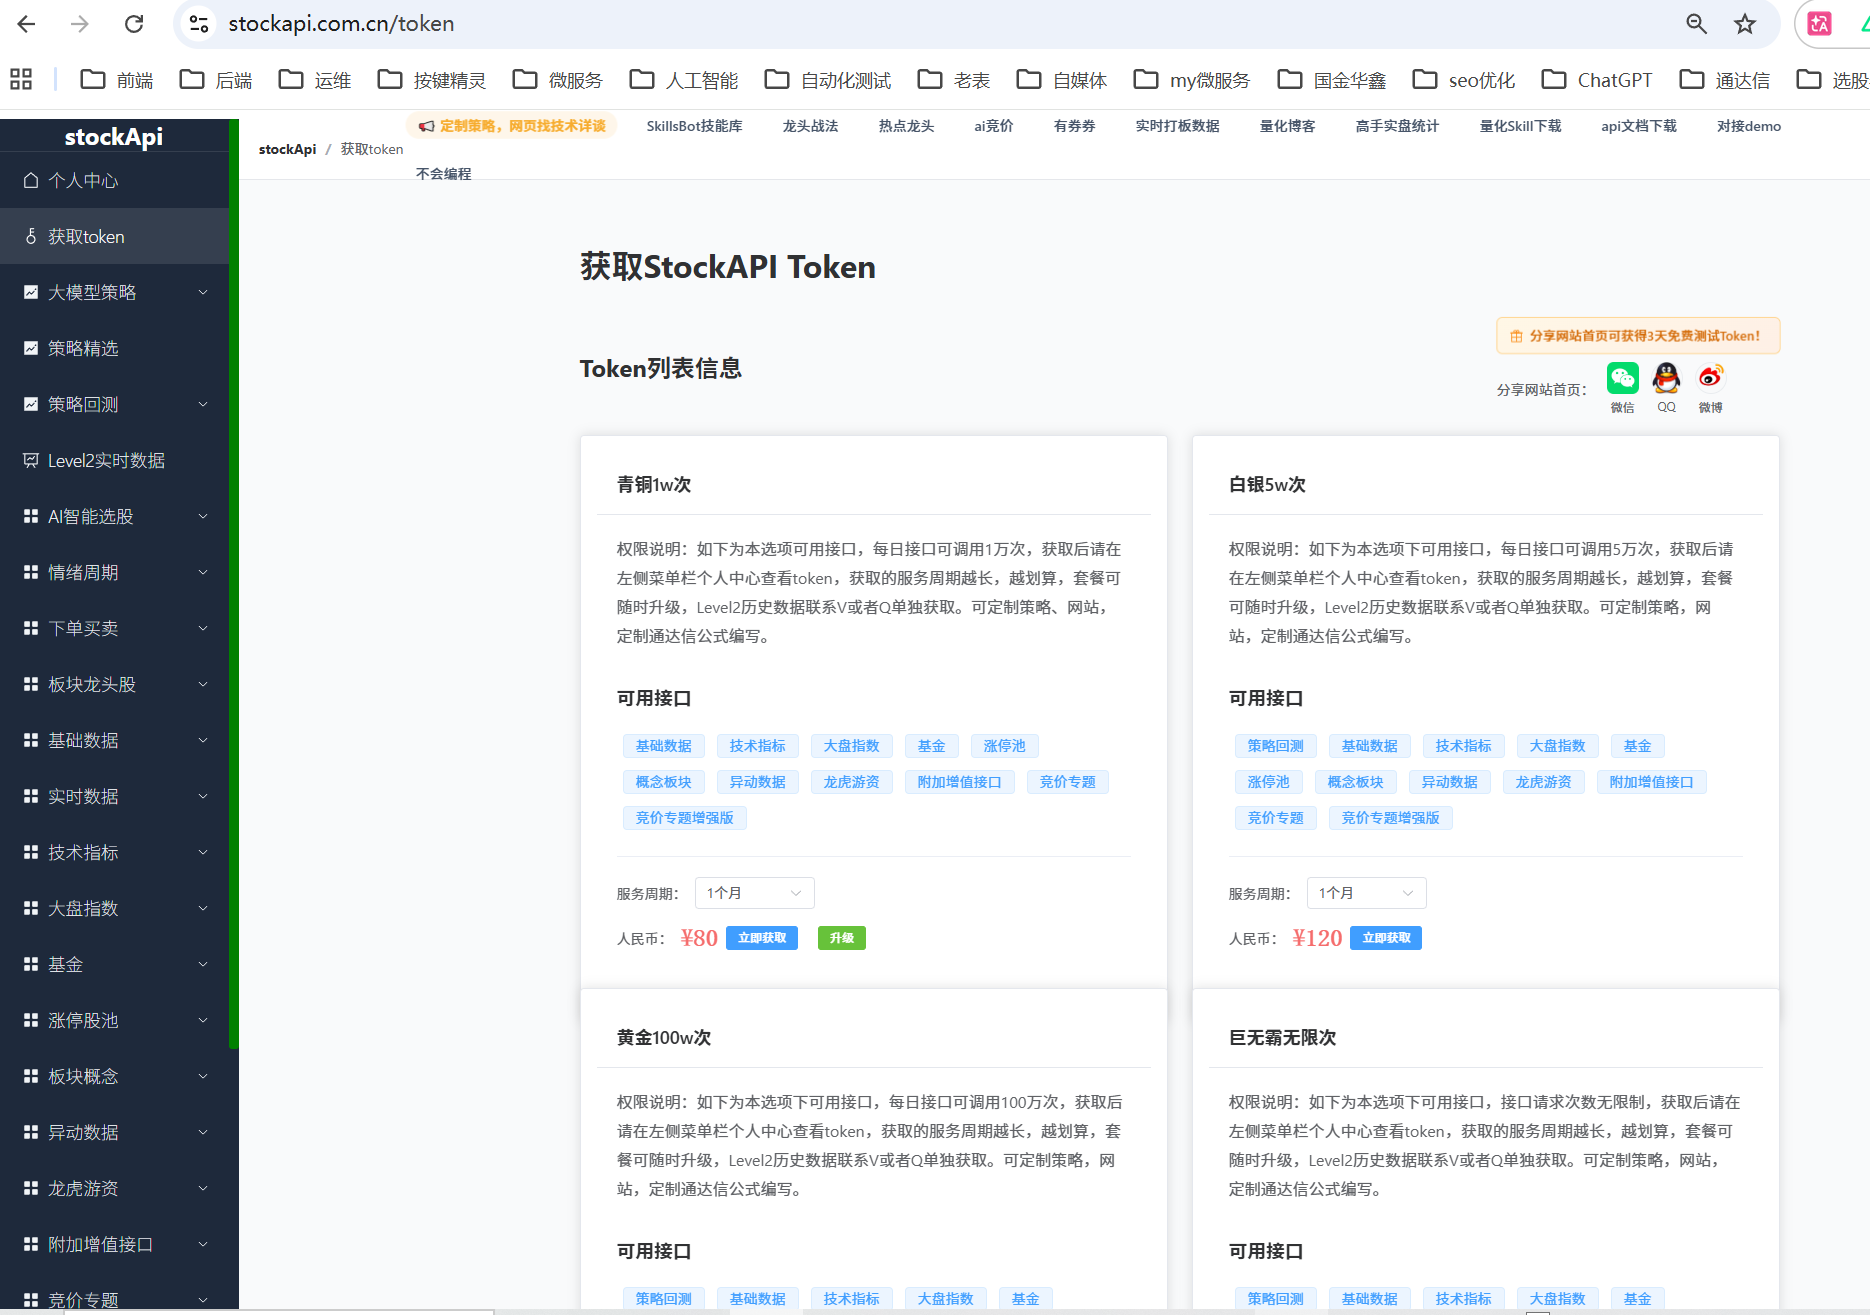Image resolution: width=1870 pixels, height=1315 pixels.
Task: Open 量化博客 in the top navigation
Action: pyautogui.click(x=1287, y=126)
